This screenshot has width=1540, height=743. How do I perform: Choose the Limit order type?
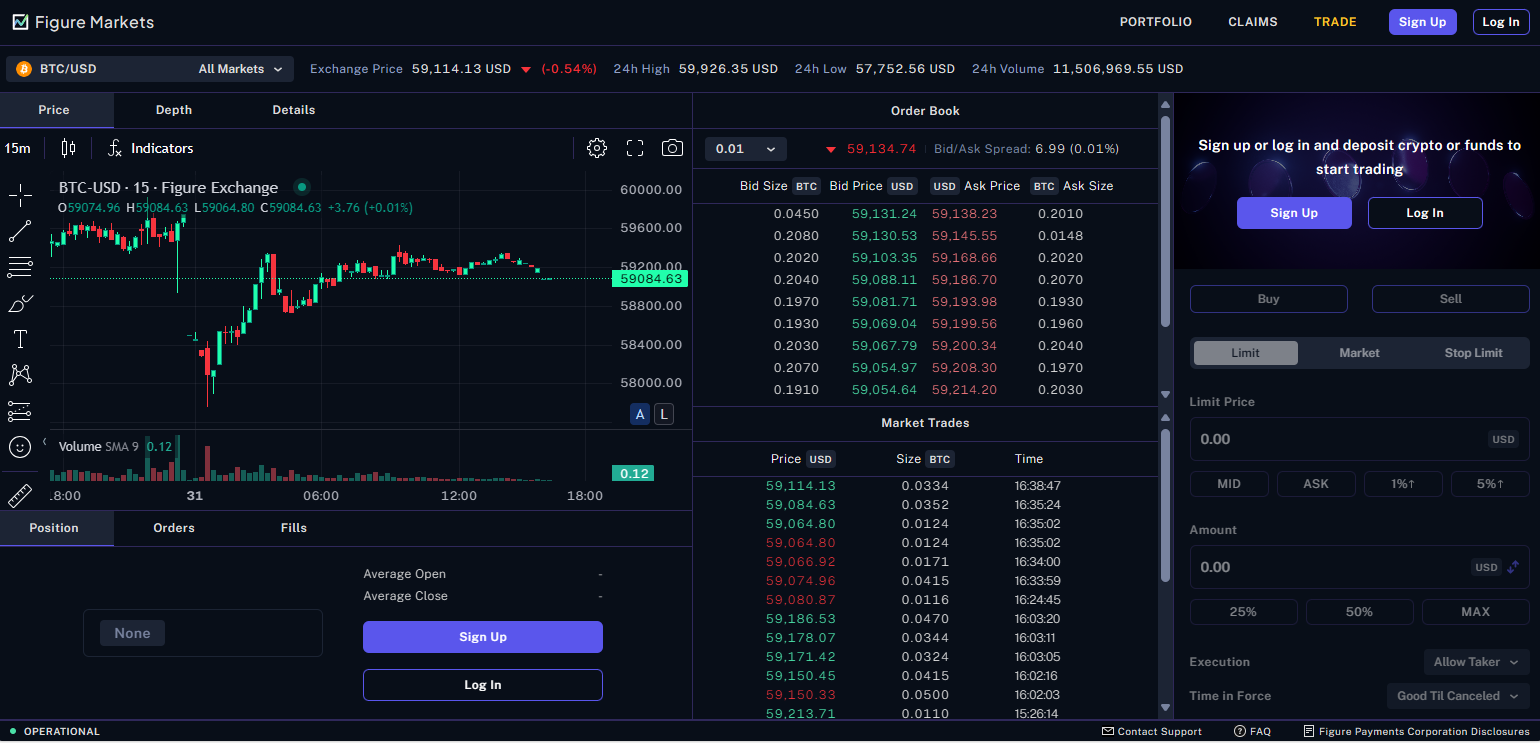pyautogui.click(x=1245, y=353)
